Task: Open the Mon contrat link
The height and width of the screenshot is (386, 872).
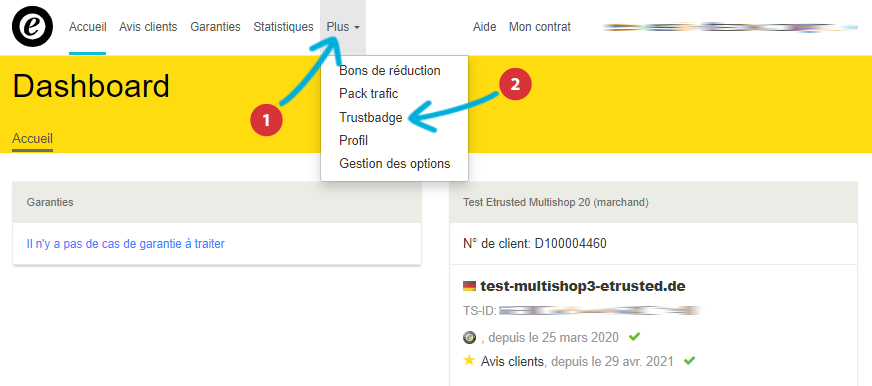Action: click(539, 27)
